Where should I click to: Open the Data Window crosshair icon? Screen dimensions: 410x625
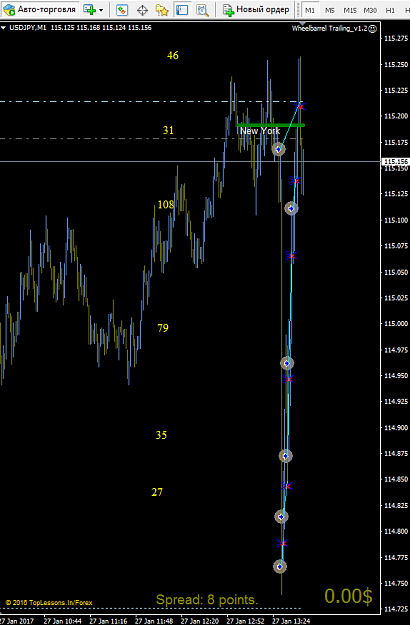click(142, 10)
